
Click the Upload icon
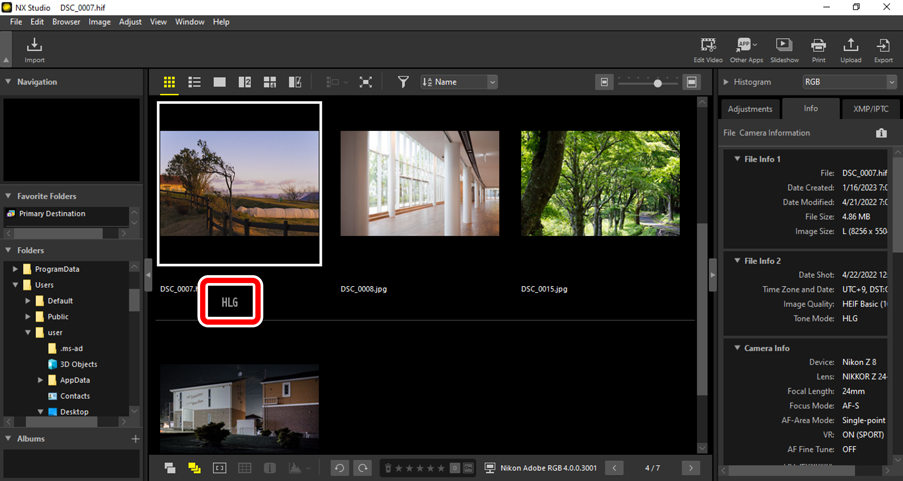click(x=850, y=49)
